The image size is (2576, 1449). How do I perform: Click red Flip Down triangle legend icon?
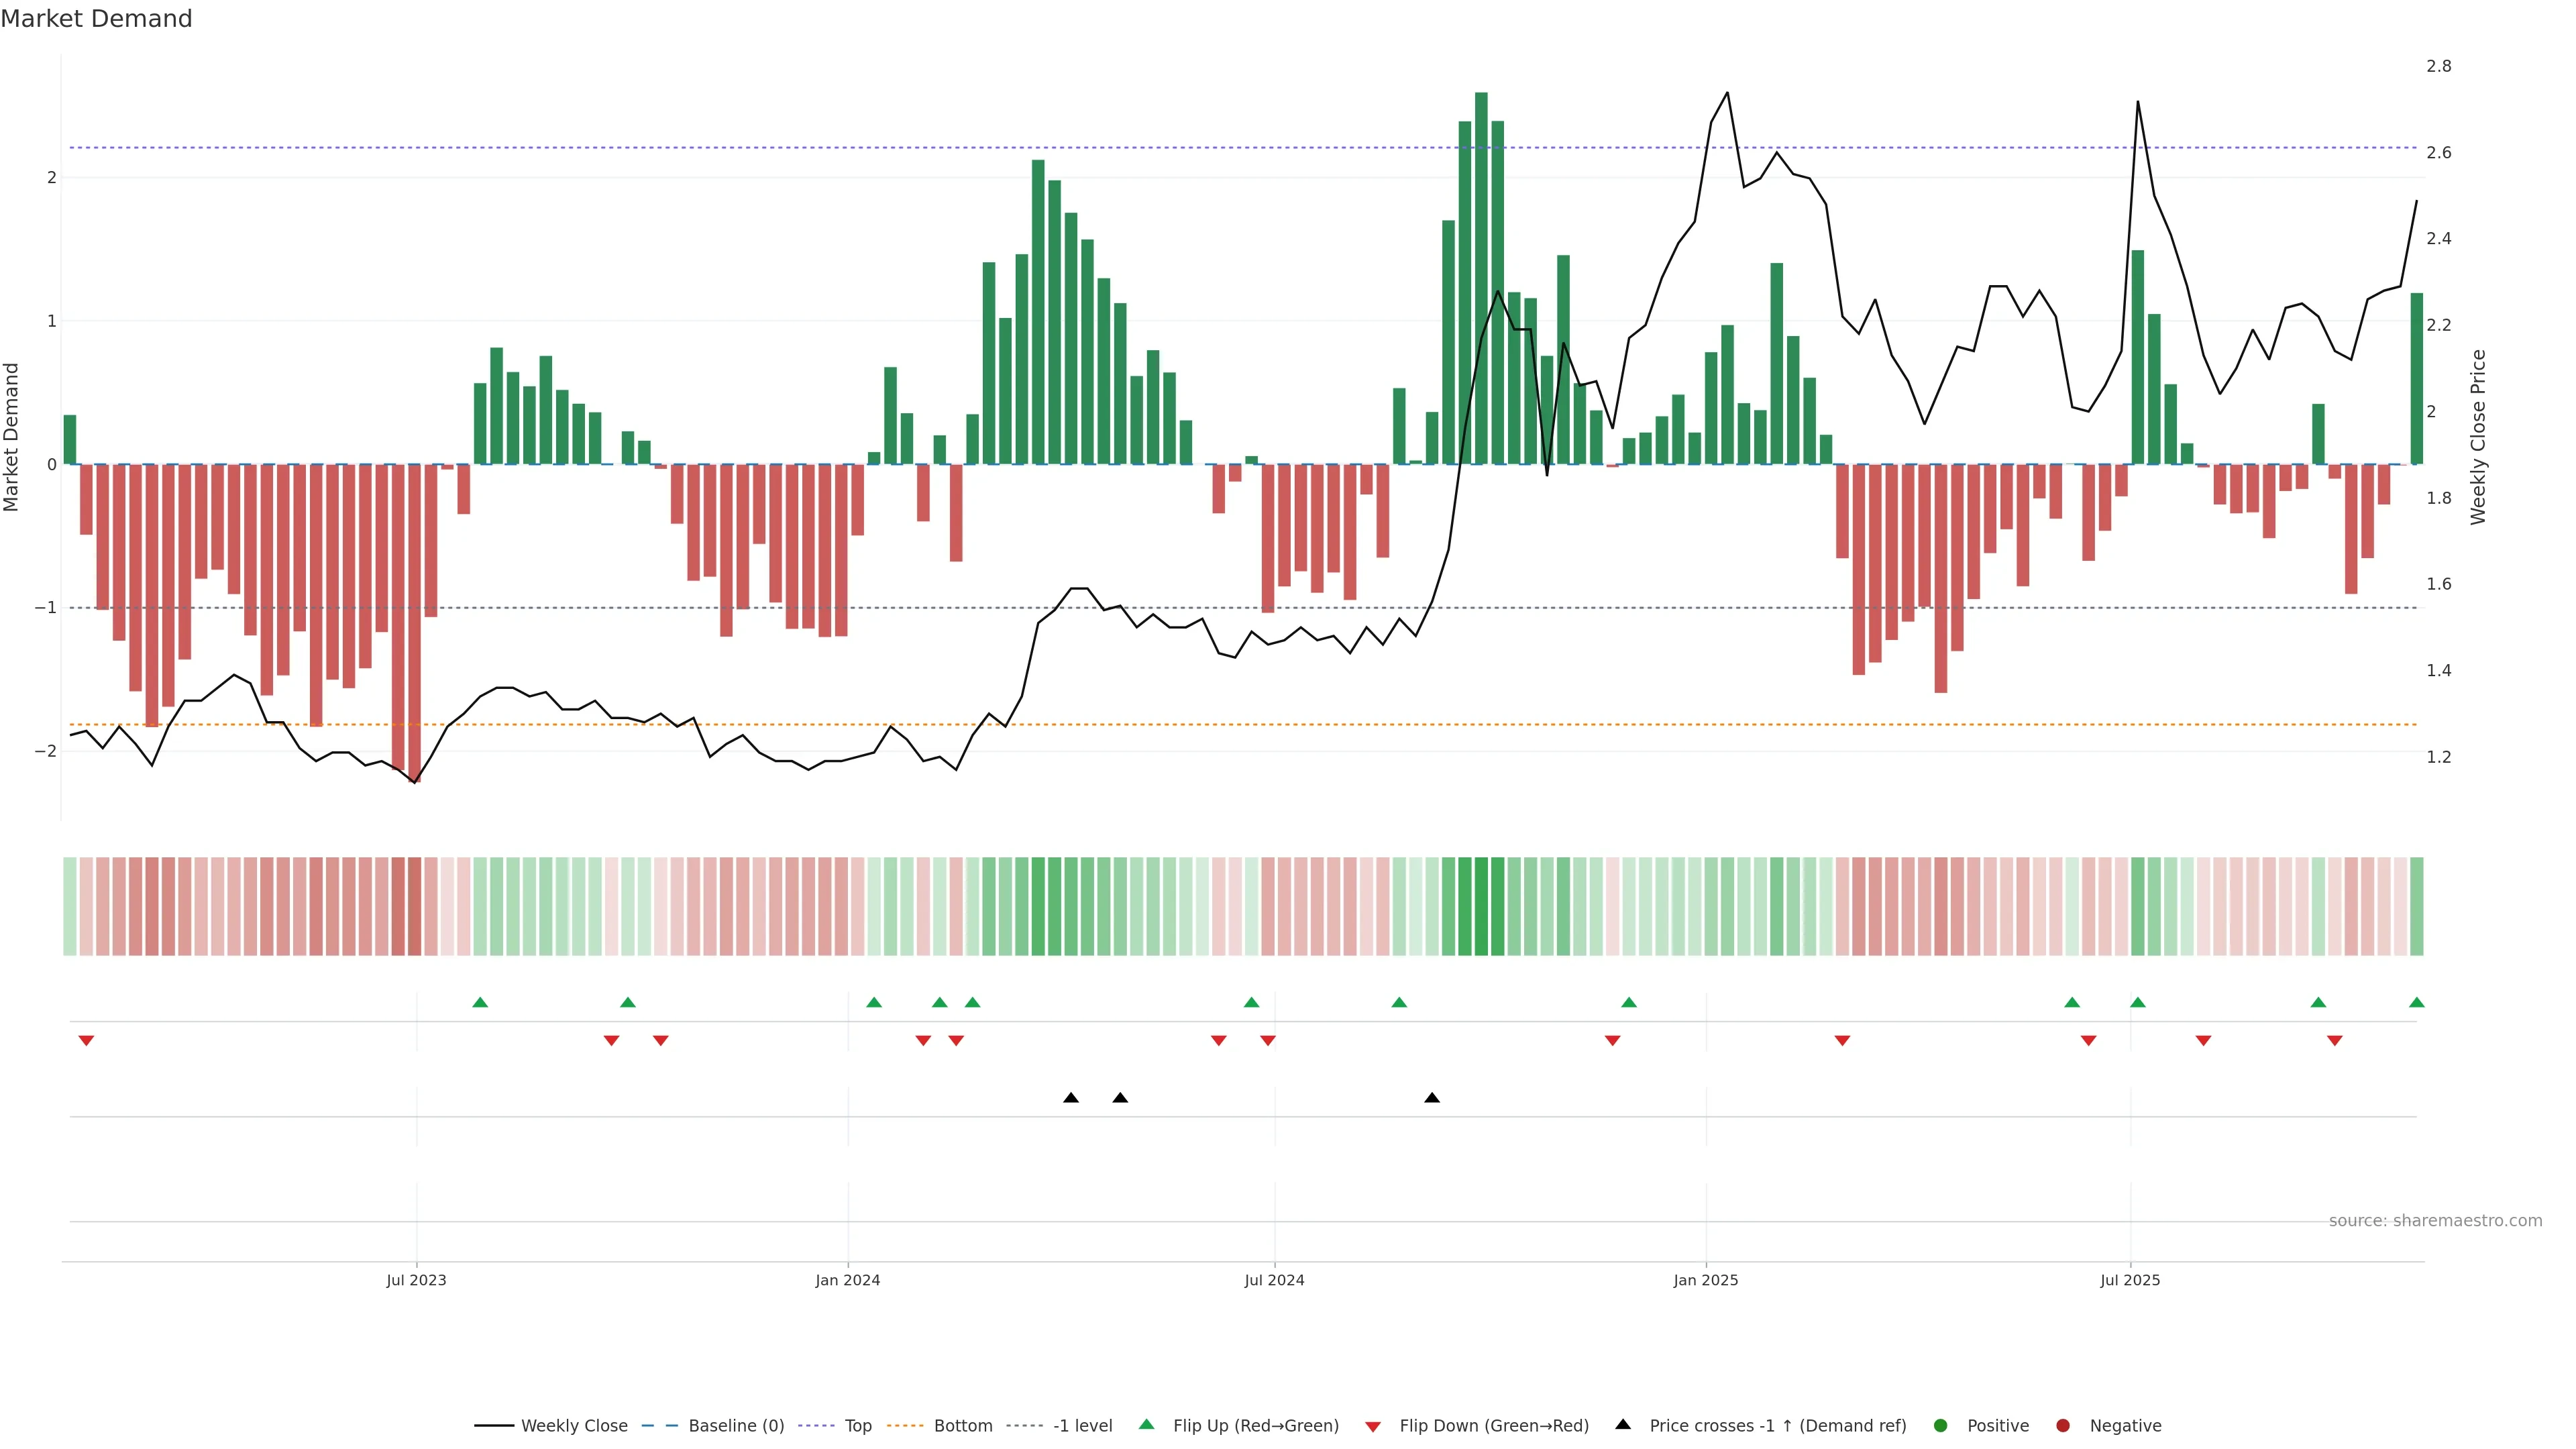pos(1373,1427)
